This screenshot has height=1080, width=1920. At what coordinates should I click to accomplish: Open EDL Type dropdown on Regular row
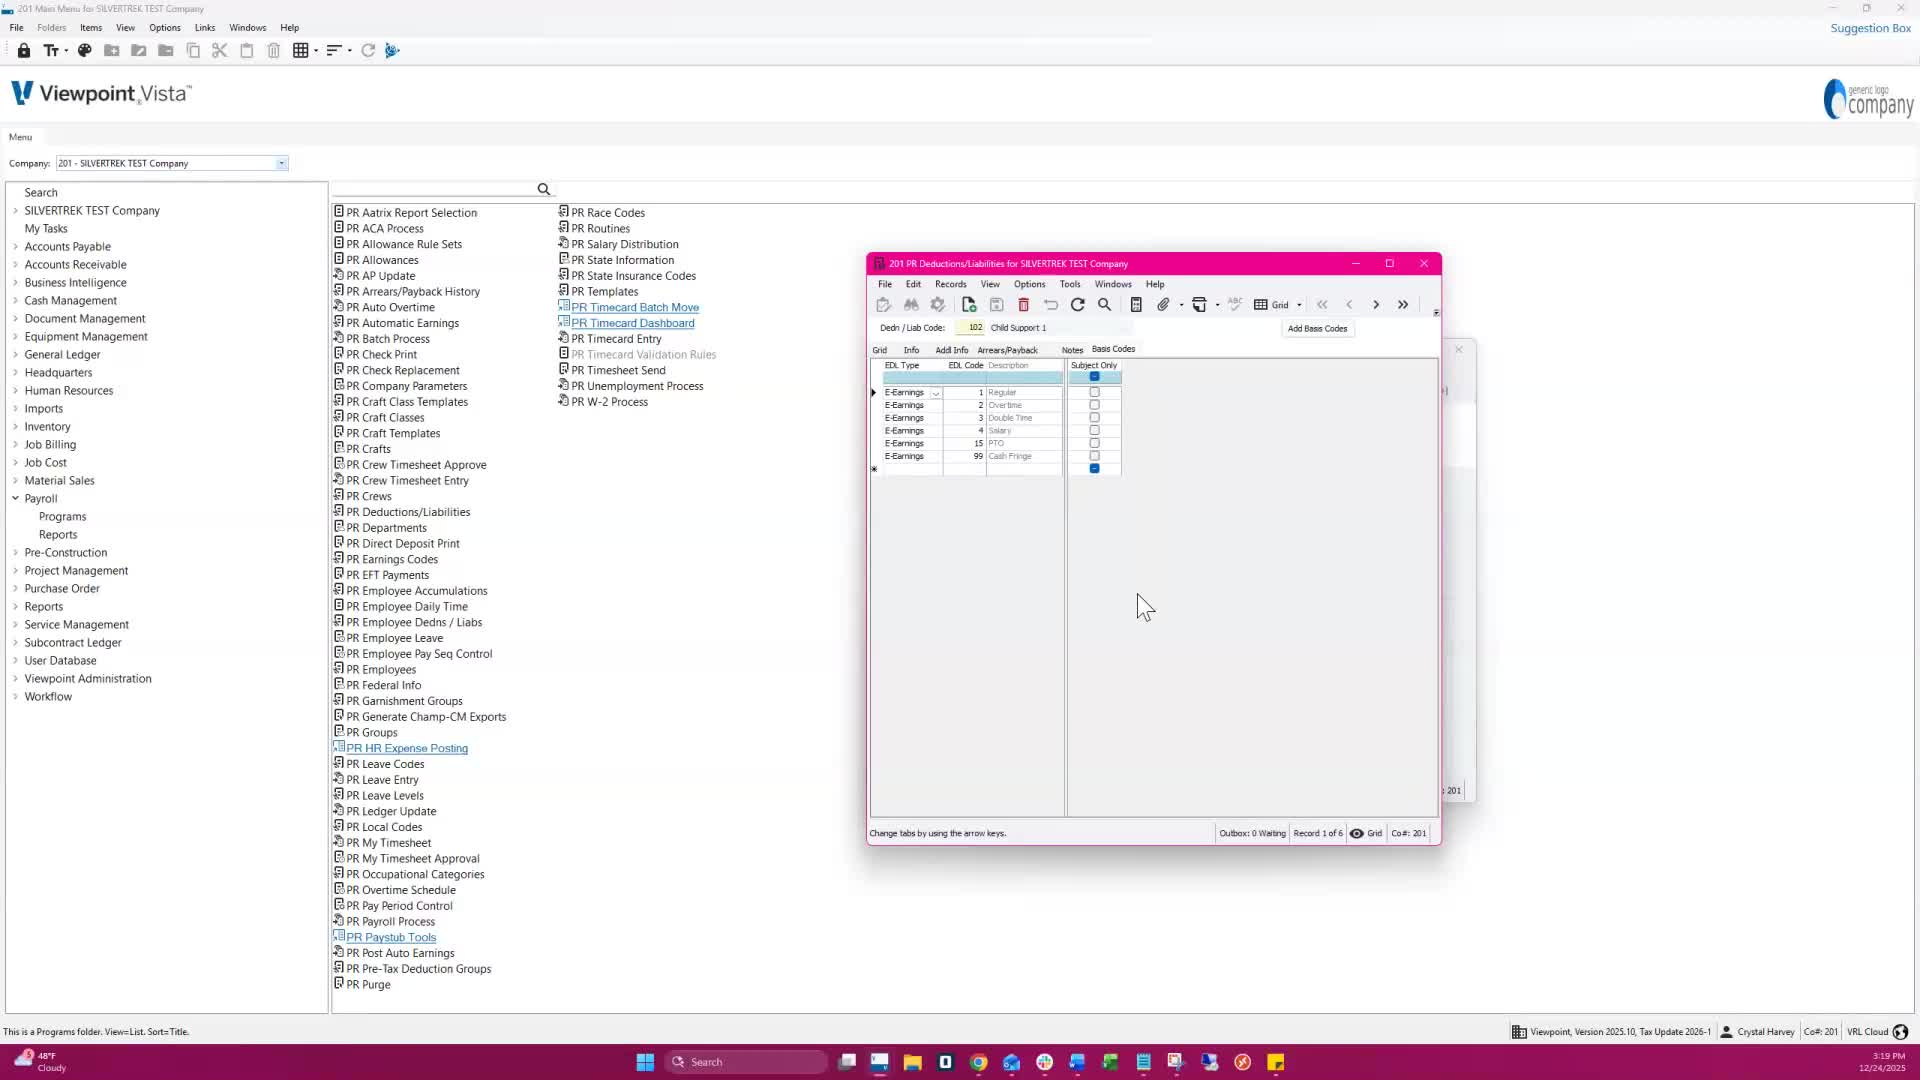point(936,393)
